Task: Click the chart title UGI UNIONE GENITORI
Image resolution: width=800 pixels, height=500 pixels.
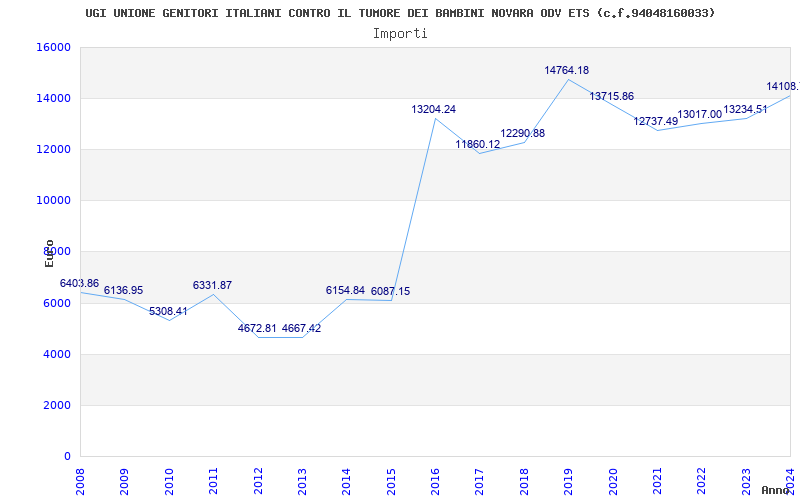Action: pyautogui.click(x=400, y=13)
